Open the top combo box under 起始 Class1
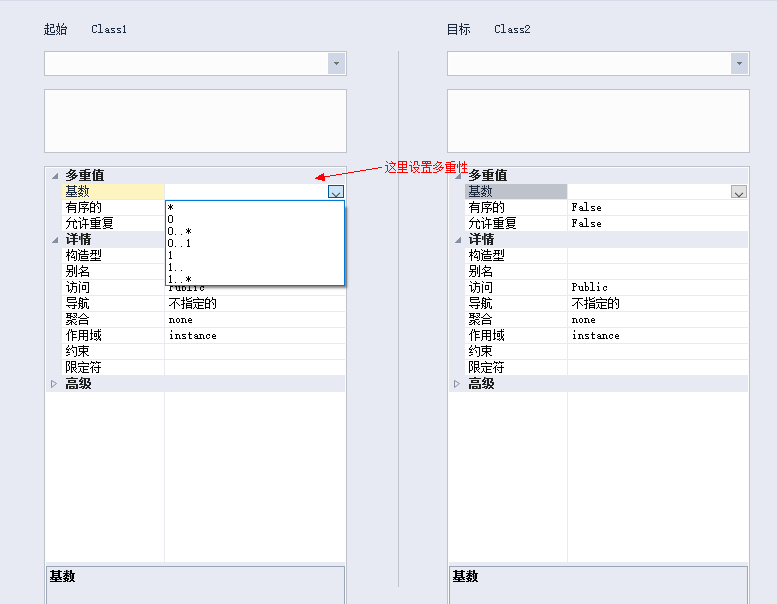The width and height of the screenshot is (777, 604). [336, 64]
